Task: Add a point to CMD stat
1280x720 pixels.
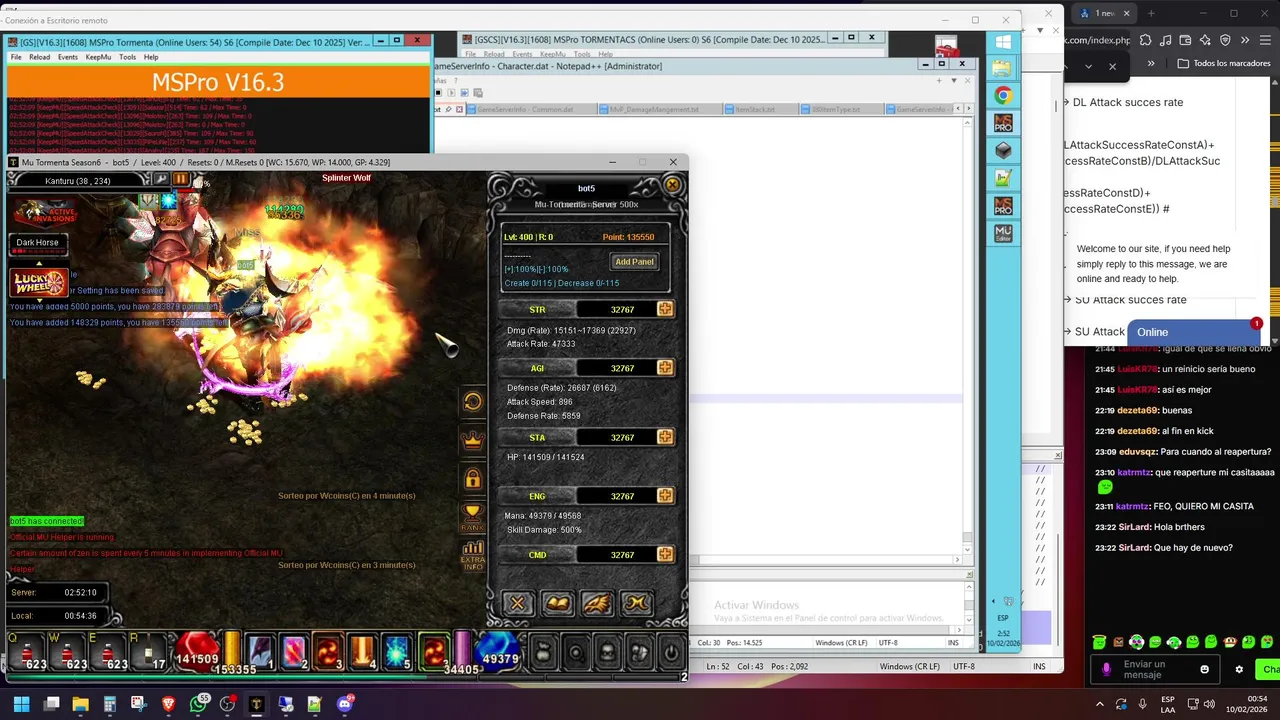Action: point(665,554)
